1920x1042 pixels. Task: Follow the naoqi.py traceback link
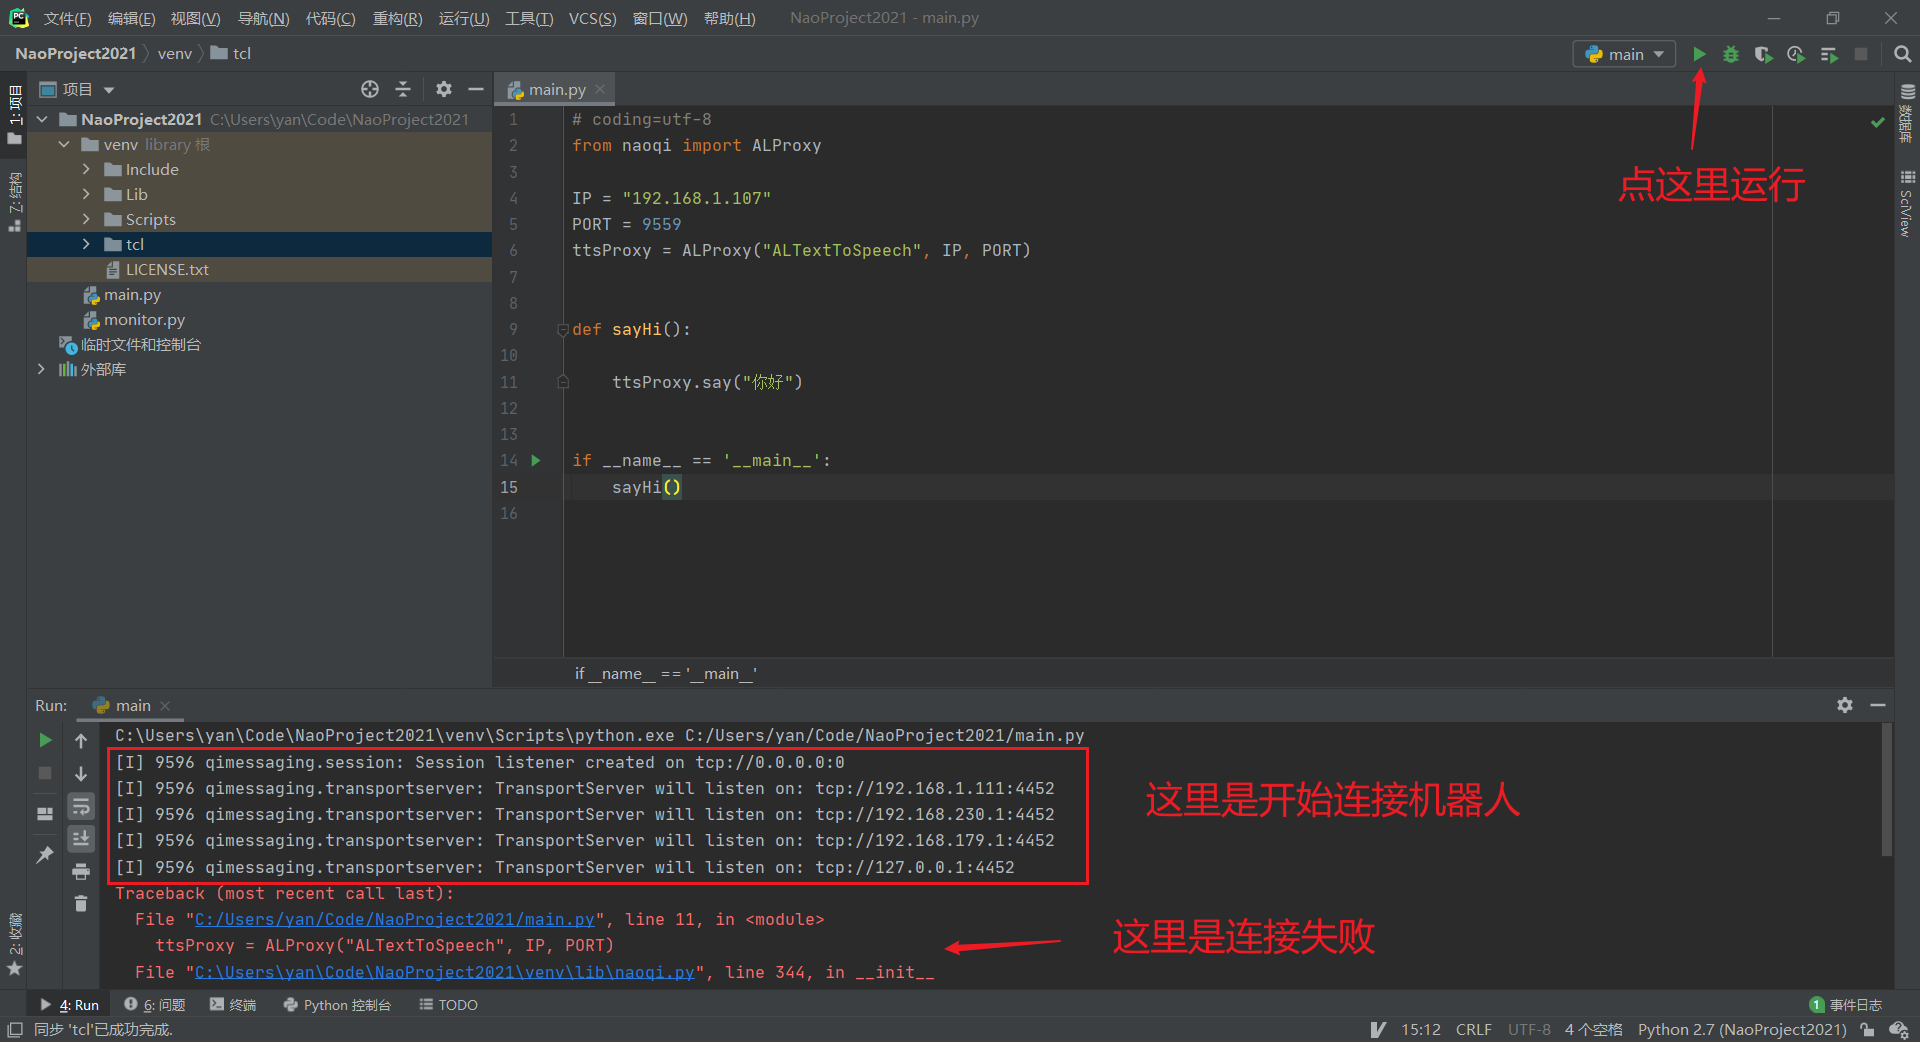point(444,972)
